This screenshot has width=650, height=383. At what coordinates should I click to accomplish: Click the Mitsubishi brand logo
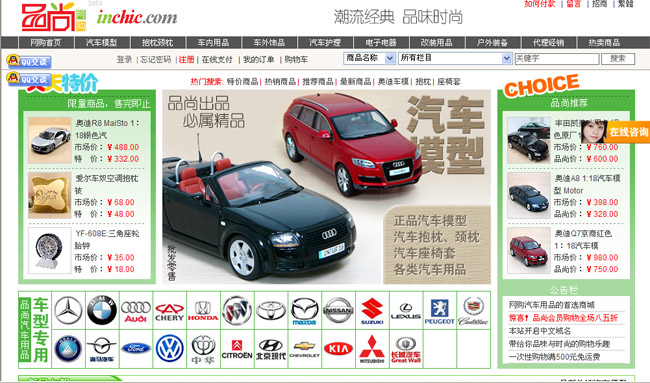point(372,349)
